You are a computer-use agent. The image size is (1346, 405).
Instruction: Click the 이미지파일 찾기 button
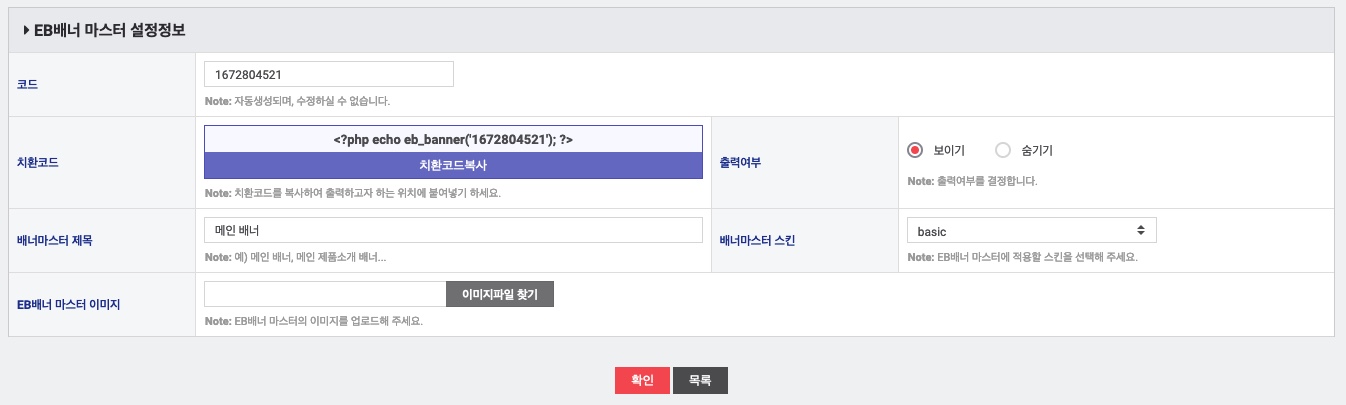[x=499, y=295]
